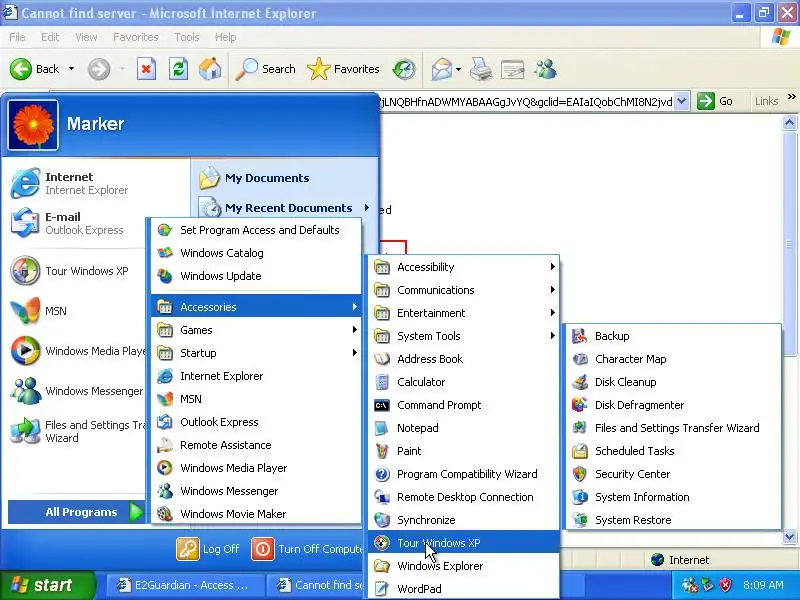Viewport: 800px width, 600px height.
Task: Open the Mail button dropdown arrow
Action: point(458,69)
